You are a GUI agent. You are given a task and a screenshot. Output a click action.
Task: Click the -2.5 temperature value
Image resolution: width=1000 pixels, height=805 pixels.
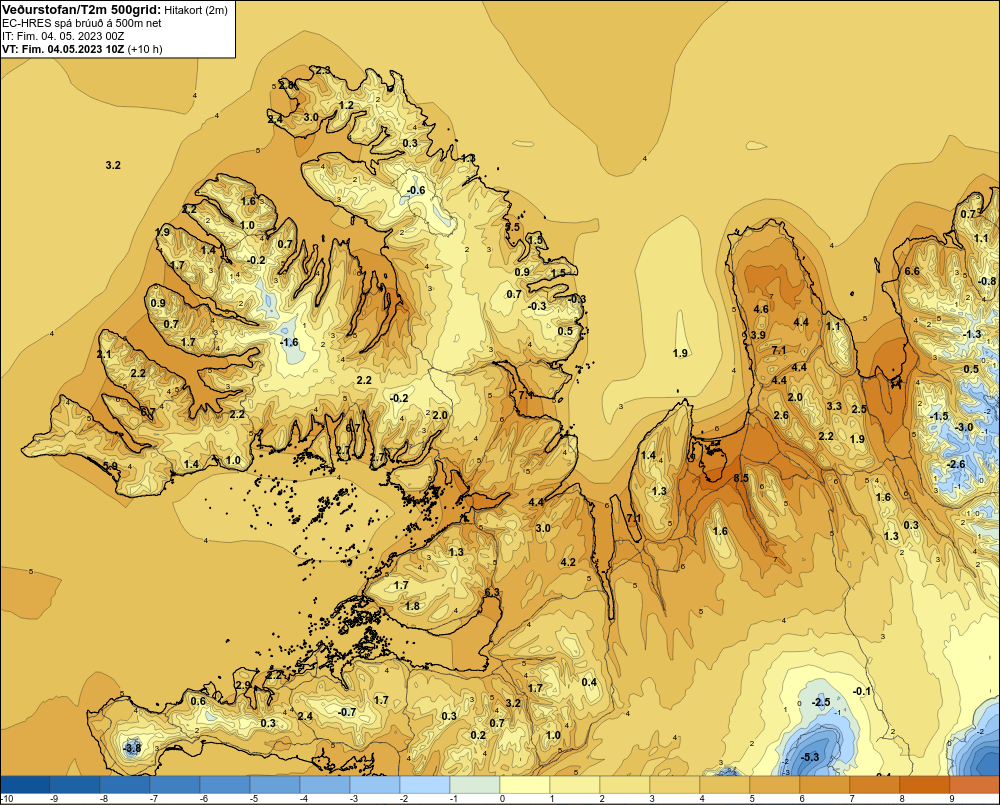coord(821,702)
